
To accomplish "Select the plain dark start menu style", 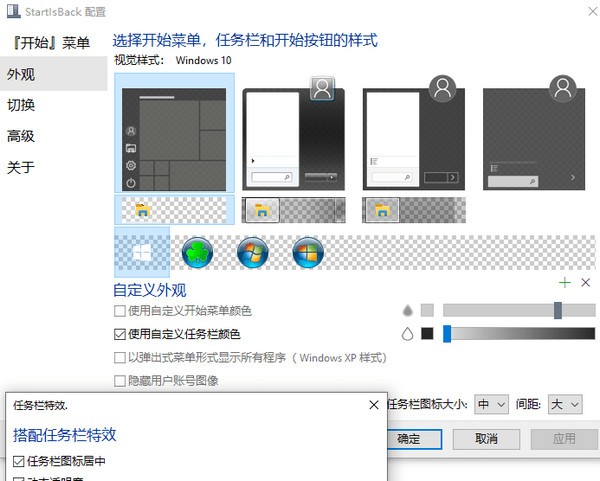I will [x=534, y=133].
